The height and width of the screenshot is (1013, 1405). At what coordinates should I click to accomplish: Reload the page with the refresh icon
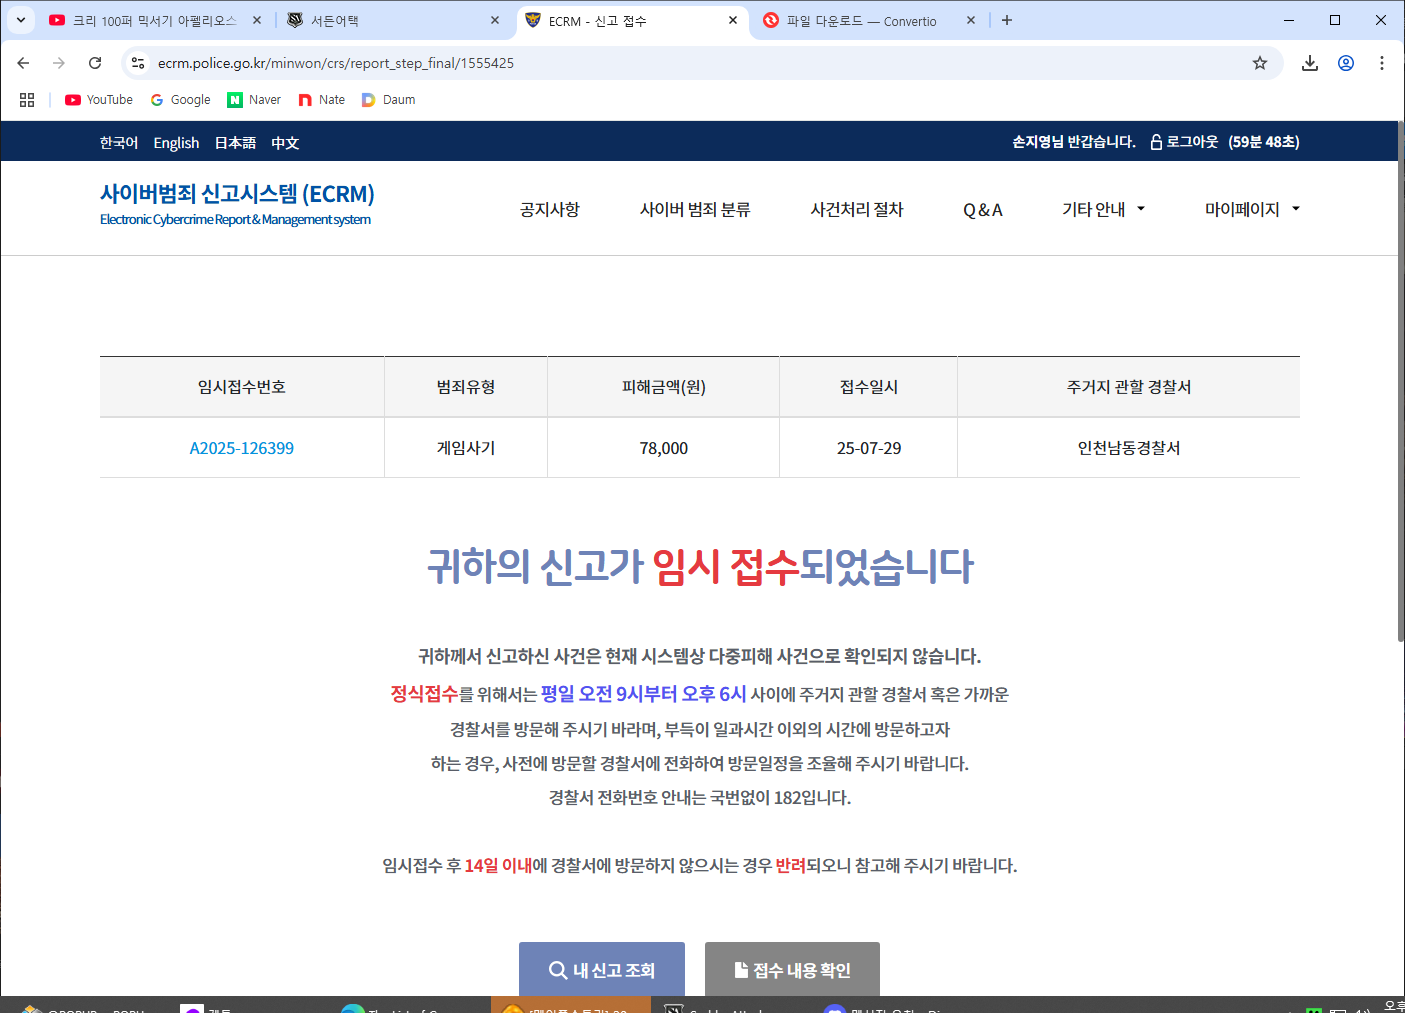(x=95, y=63)
